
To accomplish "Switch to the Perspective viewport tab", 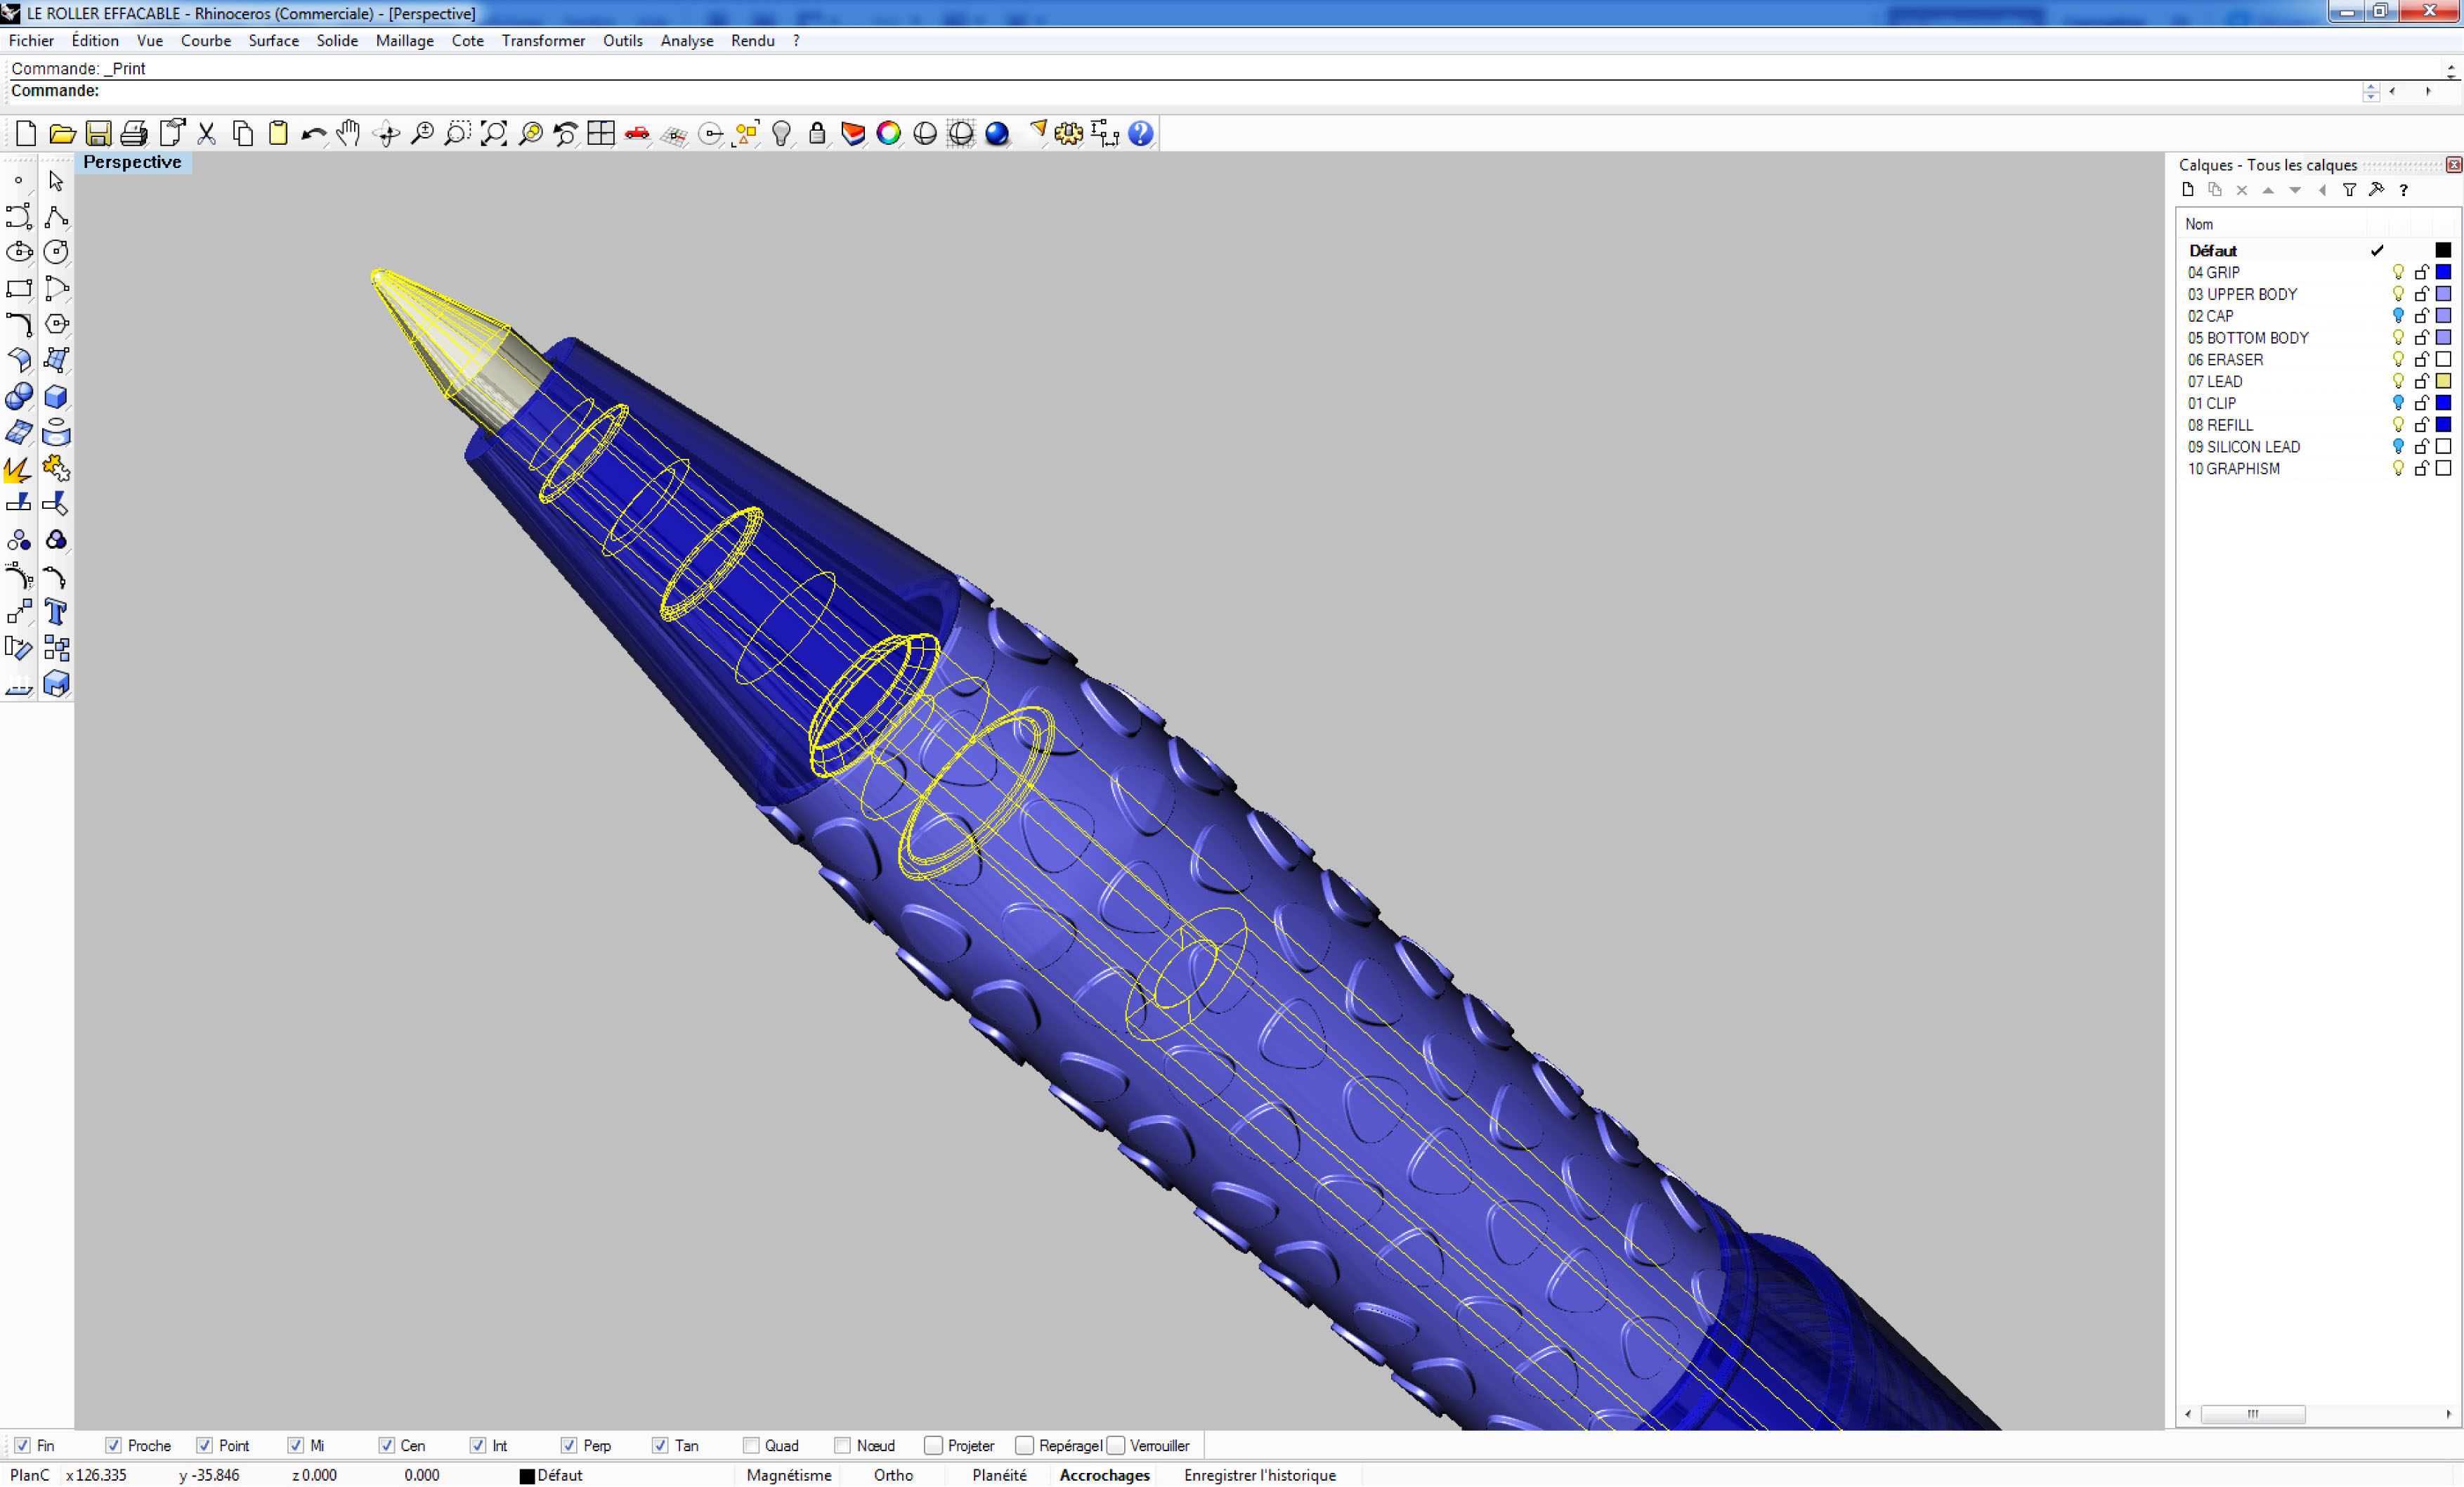I will [x=132, y=162].
